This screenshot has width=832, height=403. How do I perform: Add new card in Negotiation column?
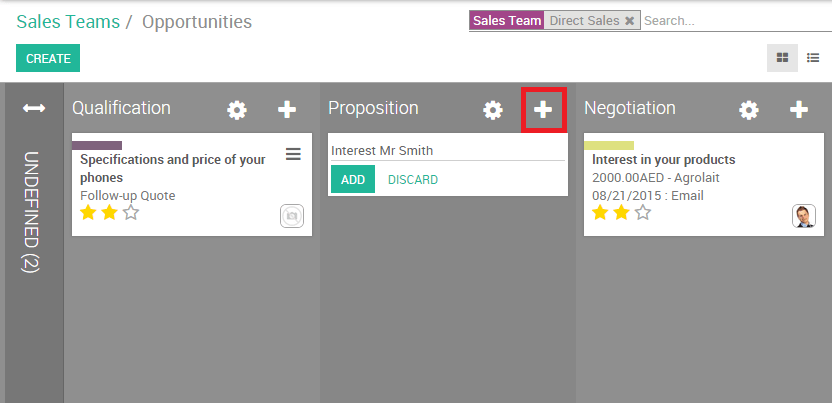coord(799,110)
